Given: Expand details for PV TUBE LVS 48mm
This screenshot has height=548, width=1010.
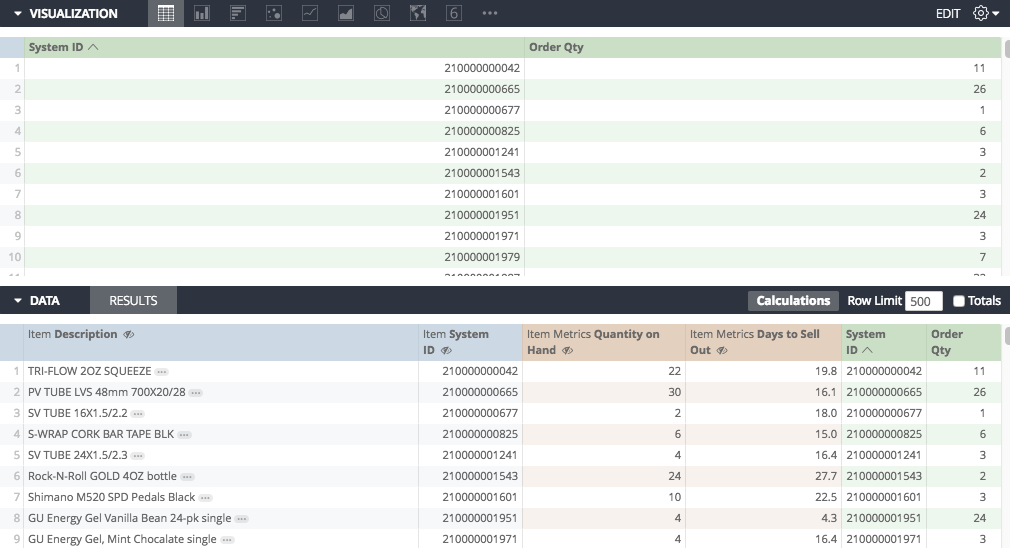Looking at the screenshot, I should point(196,393).
